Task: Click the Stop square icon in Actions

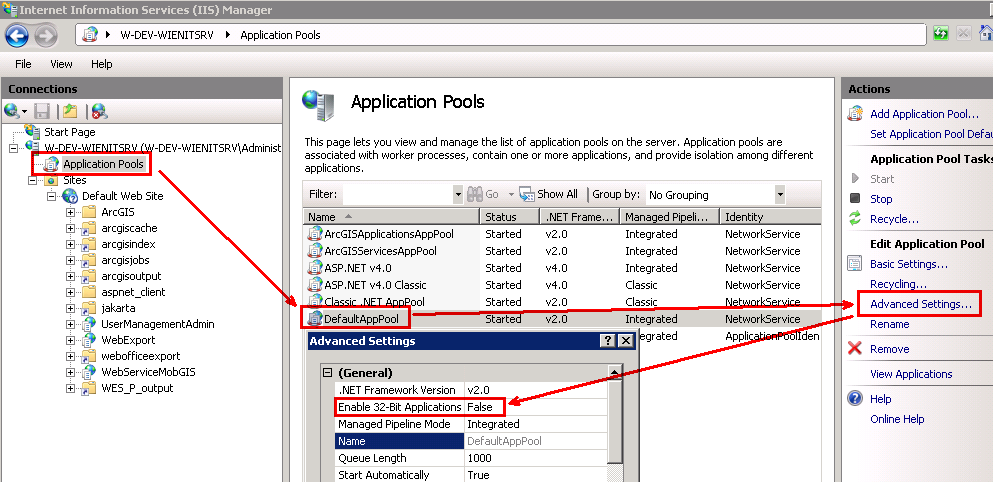Action: click(x=856, y=199)
